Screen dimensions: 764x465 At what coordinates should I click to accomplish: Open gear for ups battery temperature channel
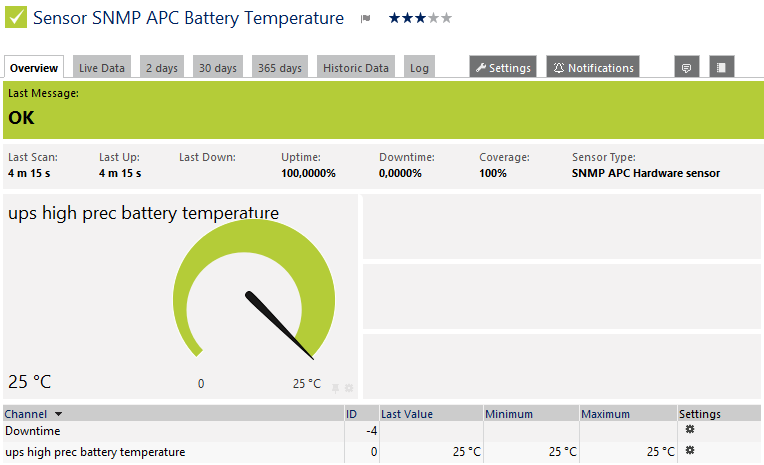pos(689,451)
